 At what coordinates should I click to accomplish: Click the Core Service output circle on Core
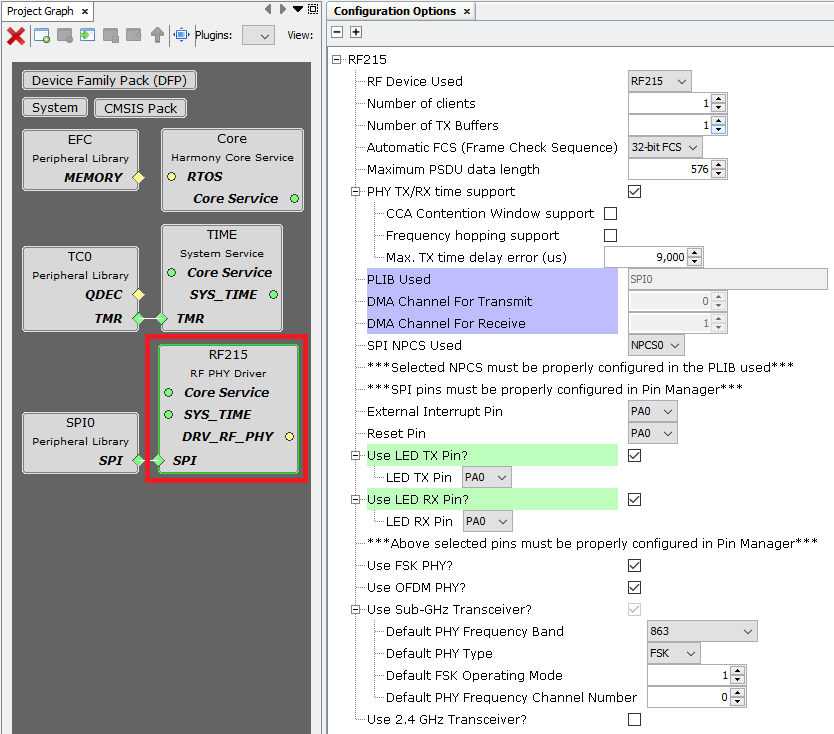pyautogui.click(x=294, y=198)
